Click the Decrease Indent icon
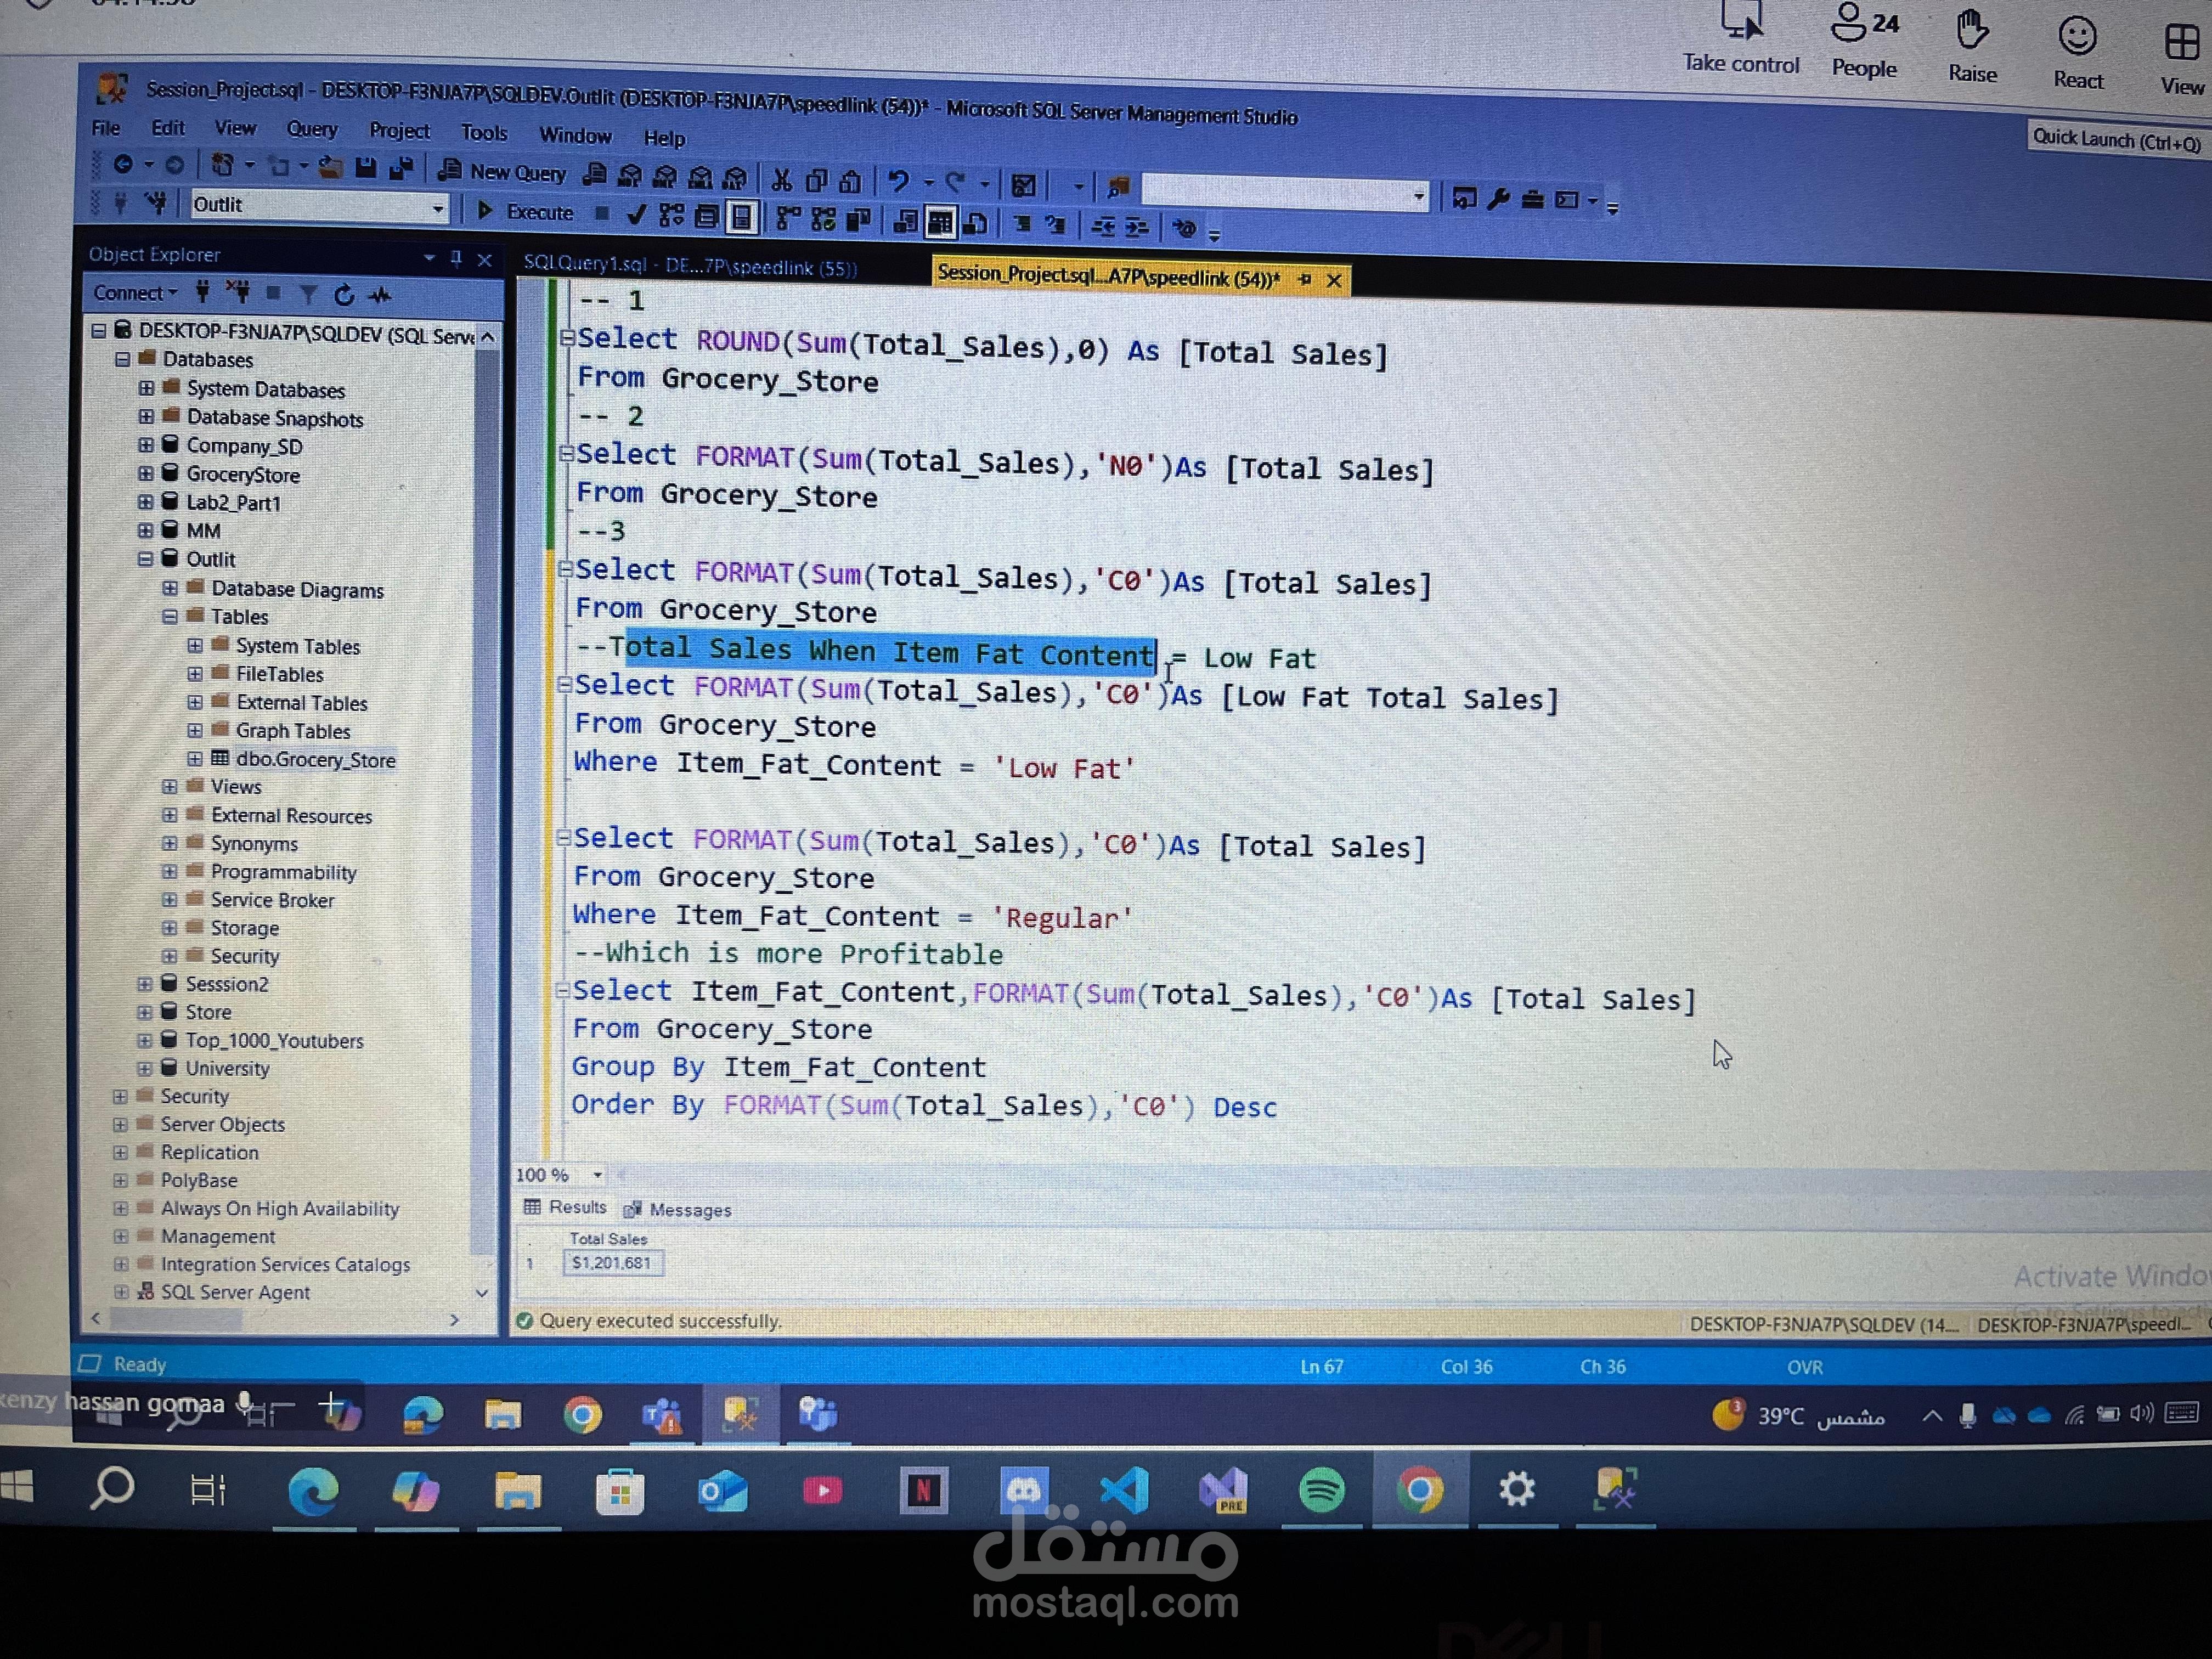This screenshot has height=1659, width=2212. (x=1103, y=227)
